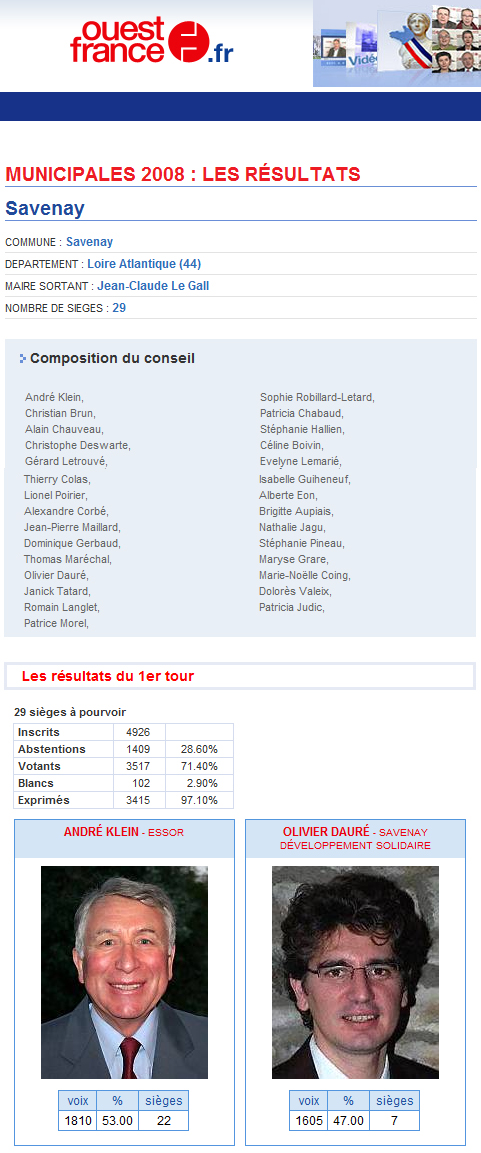Click Olivier Dauré's portrait photo
This screenshot has width=481, height=1153.
[x=355, y=972]
